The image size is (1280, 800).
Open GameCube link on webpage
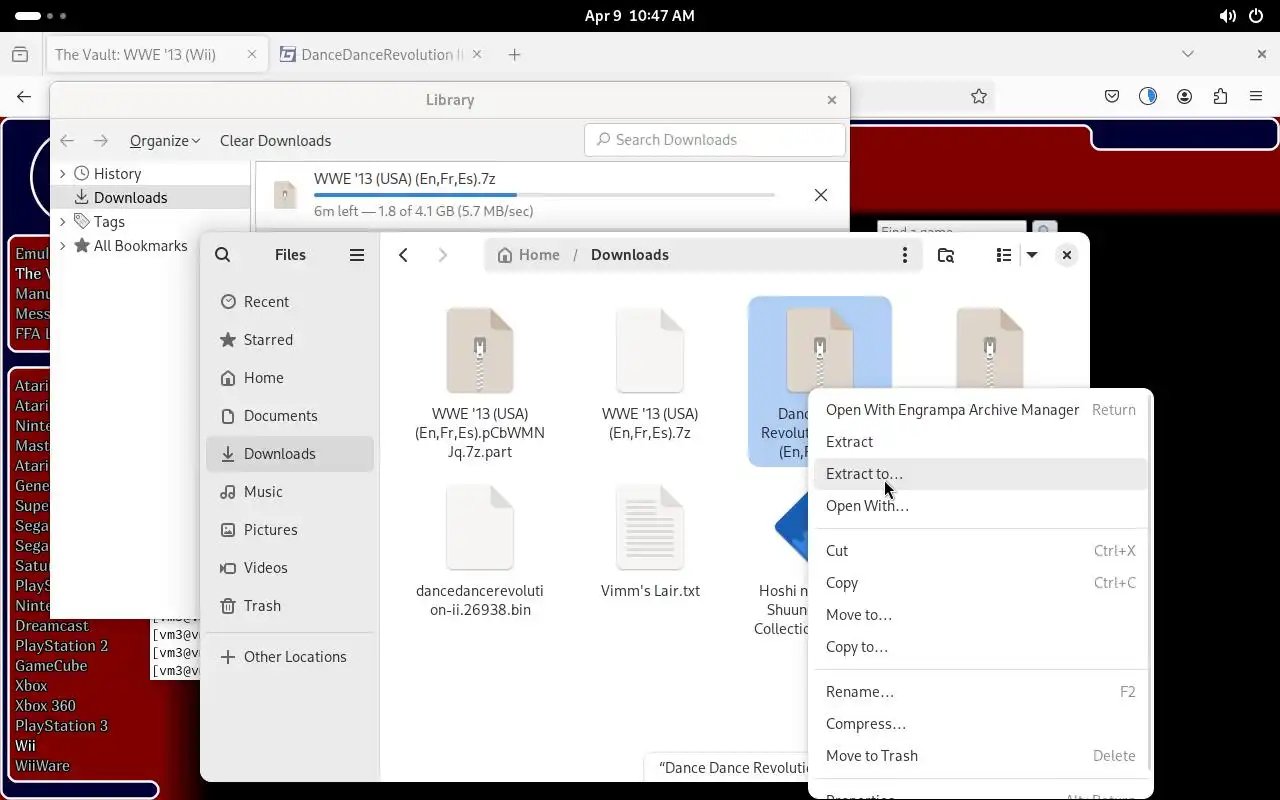pos(51,666)
